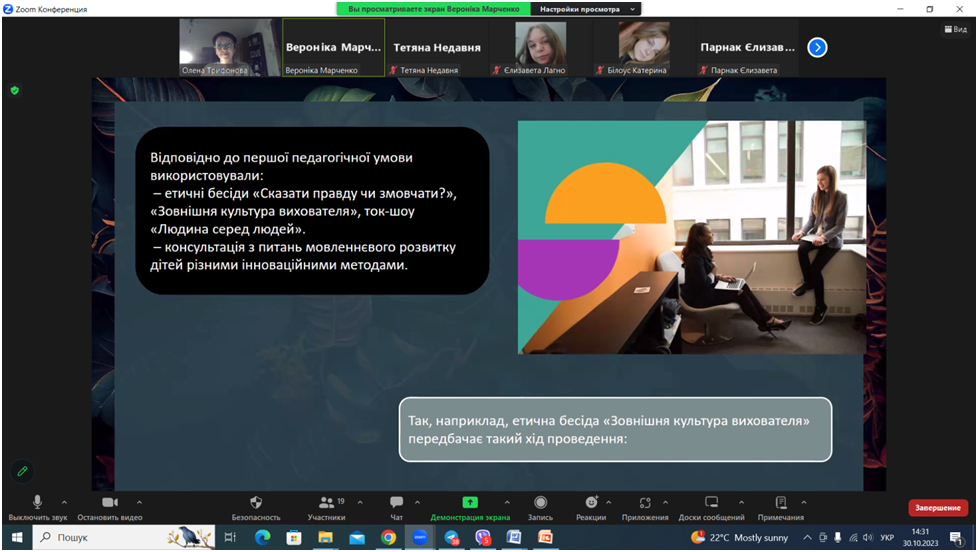Screen dimensions: 978x552
Task: Expand audio options arrow beside microphone
Action: pos(65,502)
